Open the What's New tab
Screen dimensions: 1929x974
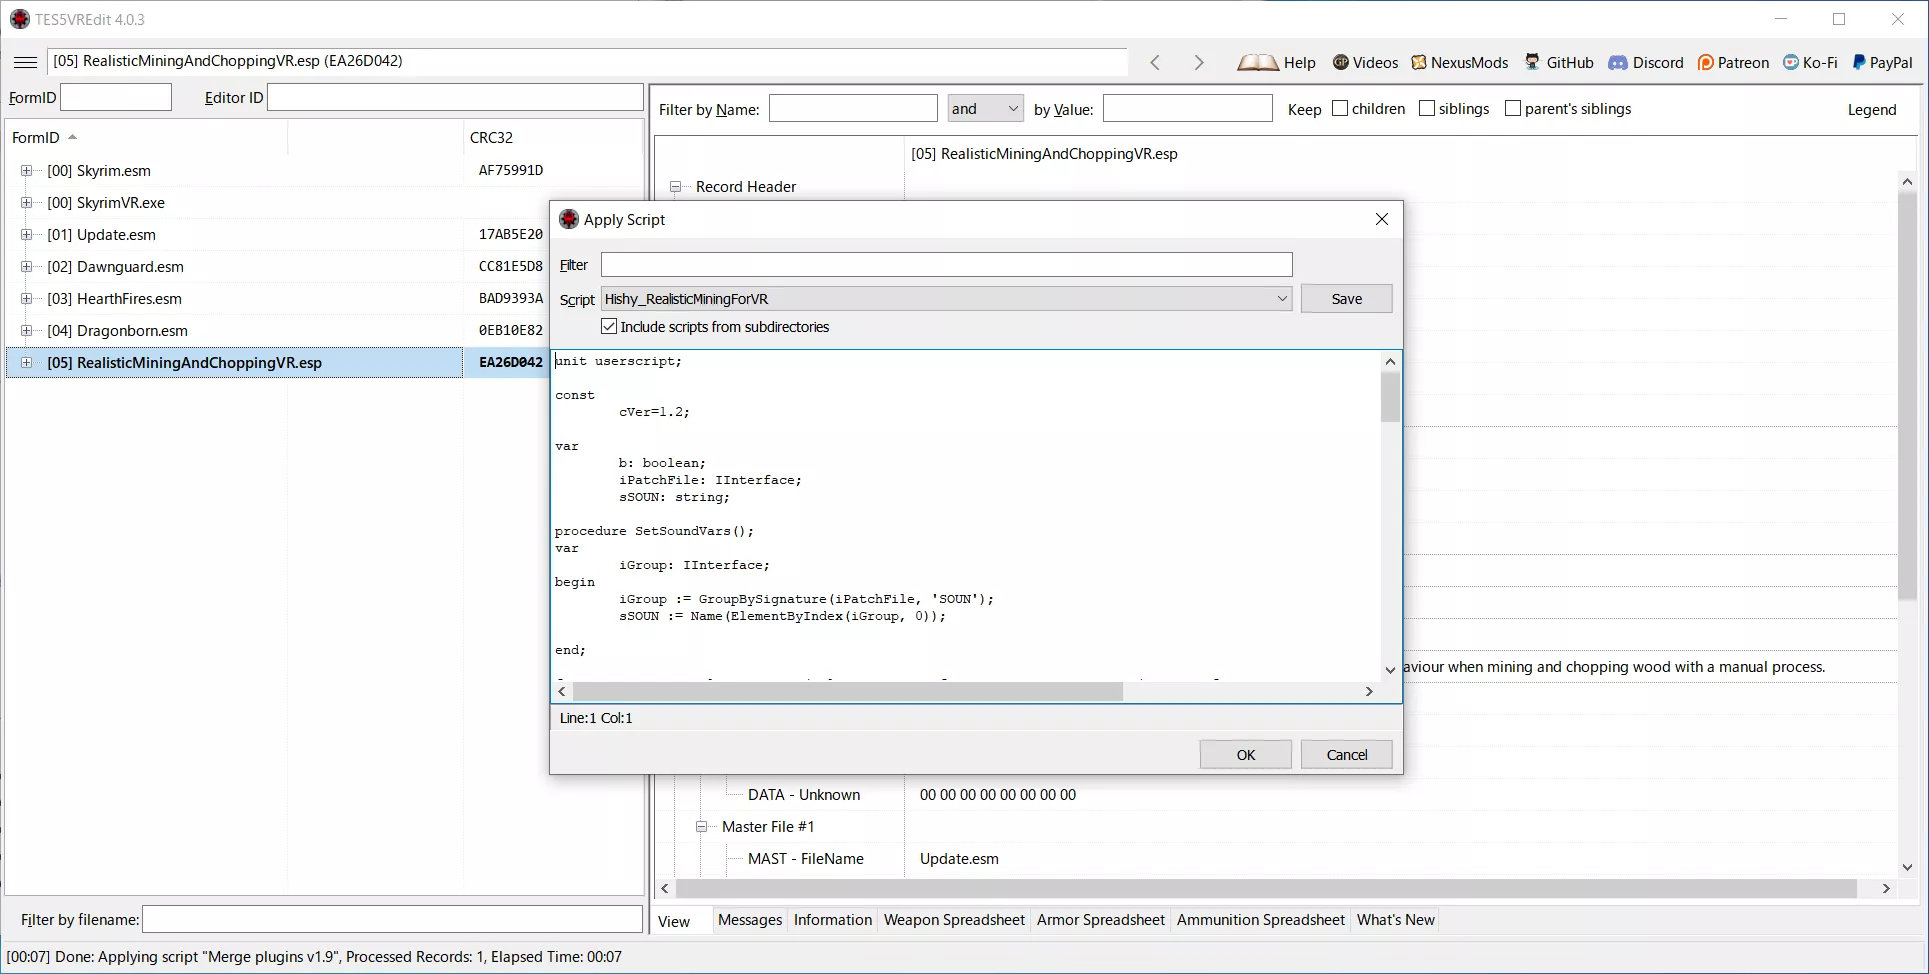tap(1395, 920)
